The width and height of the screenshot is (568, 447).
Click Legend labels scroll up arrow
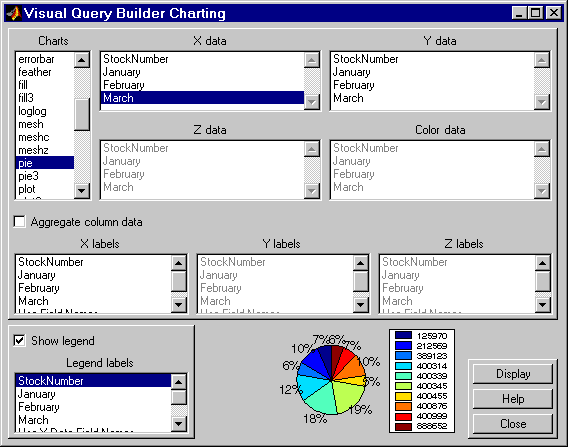pyautogui.click(x=179, y=382)
